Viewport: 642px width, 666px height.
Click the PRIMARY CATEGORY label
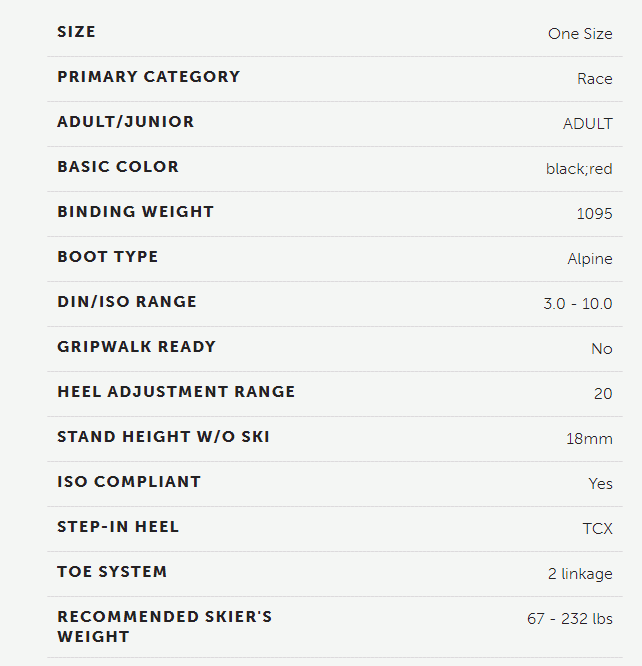[x=149, y=77]
